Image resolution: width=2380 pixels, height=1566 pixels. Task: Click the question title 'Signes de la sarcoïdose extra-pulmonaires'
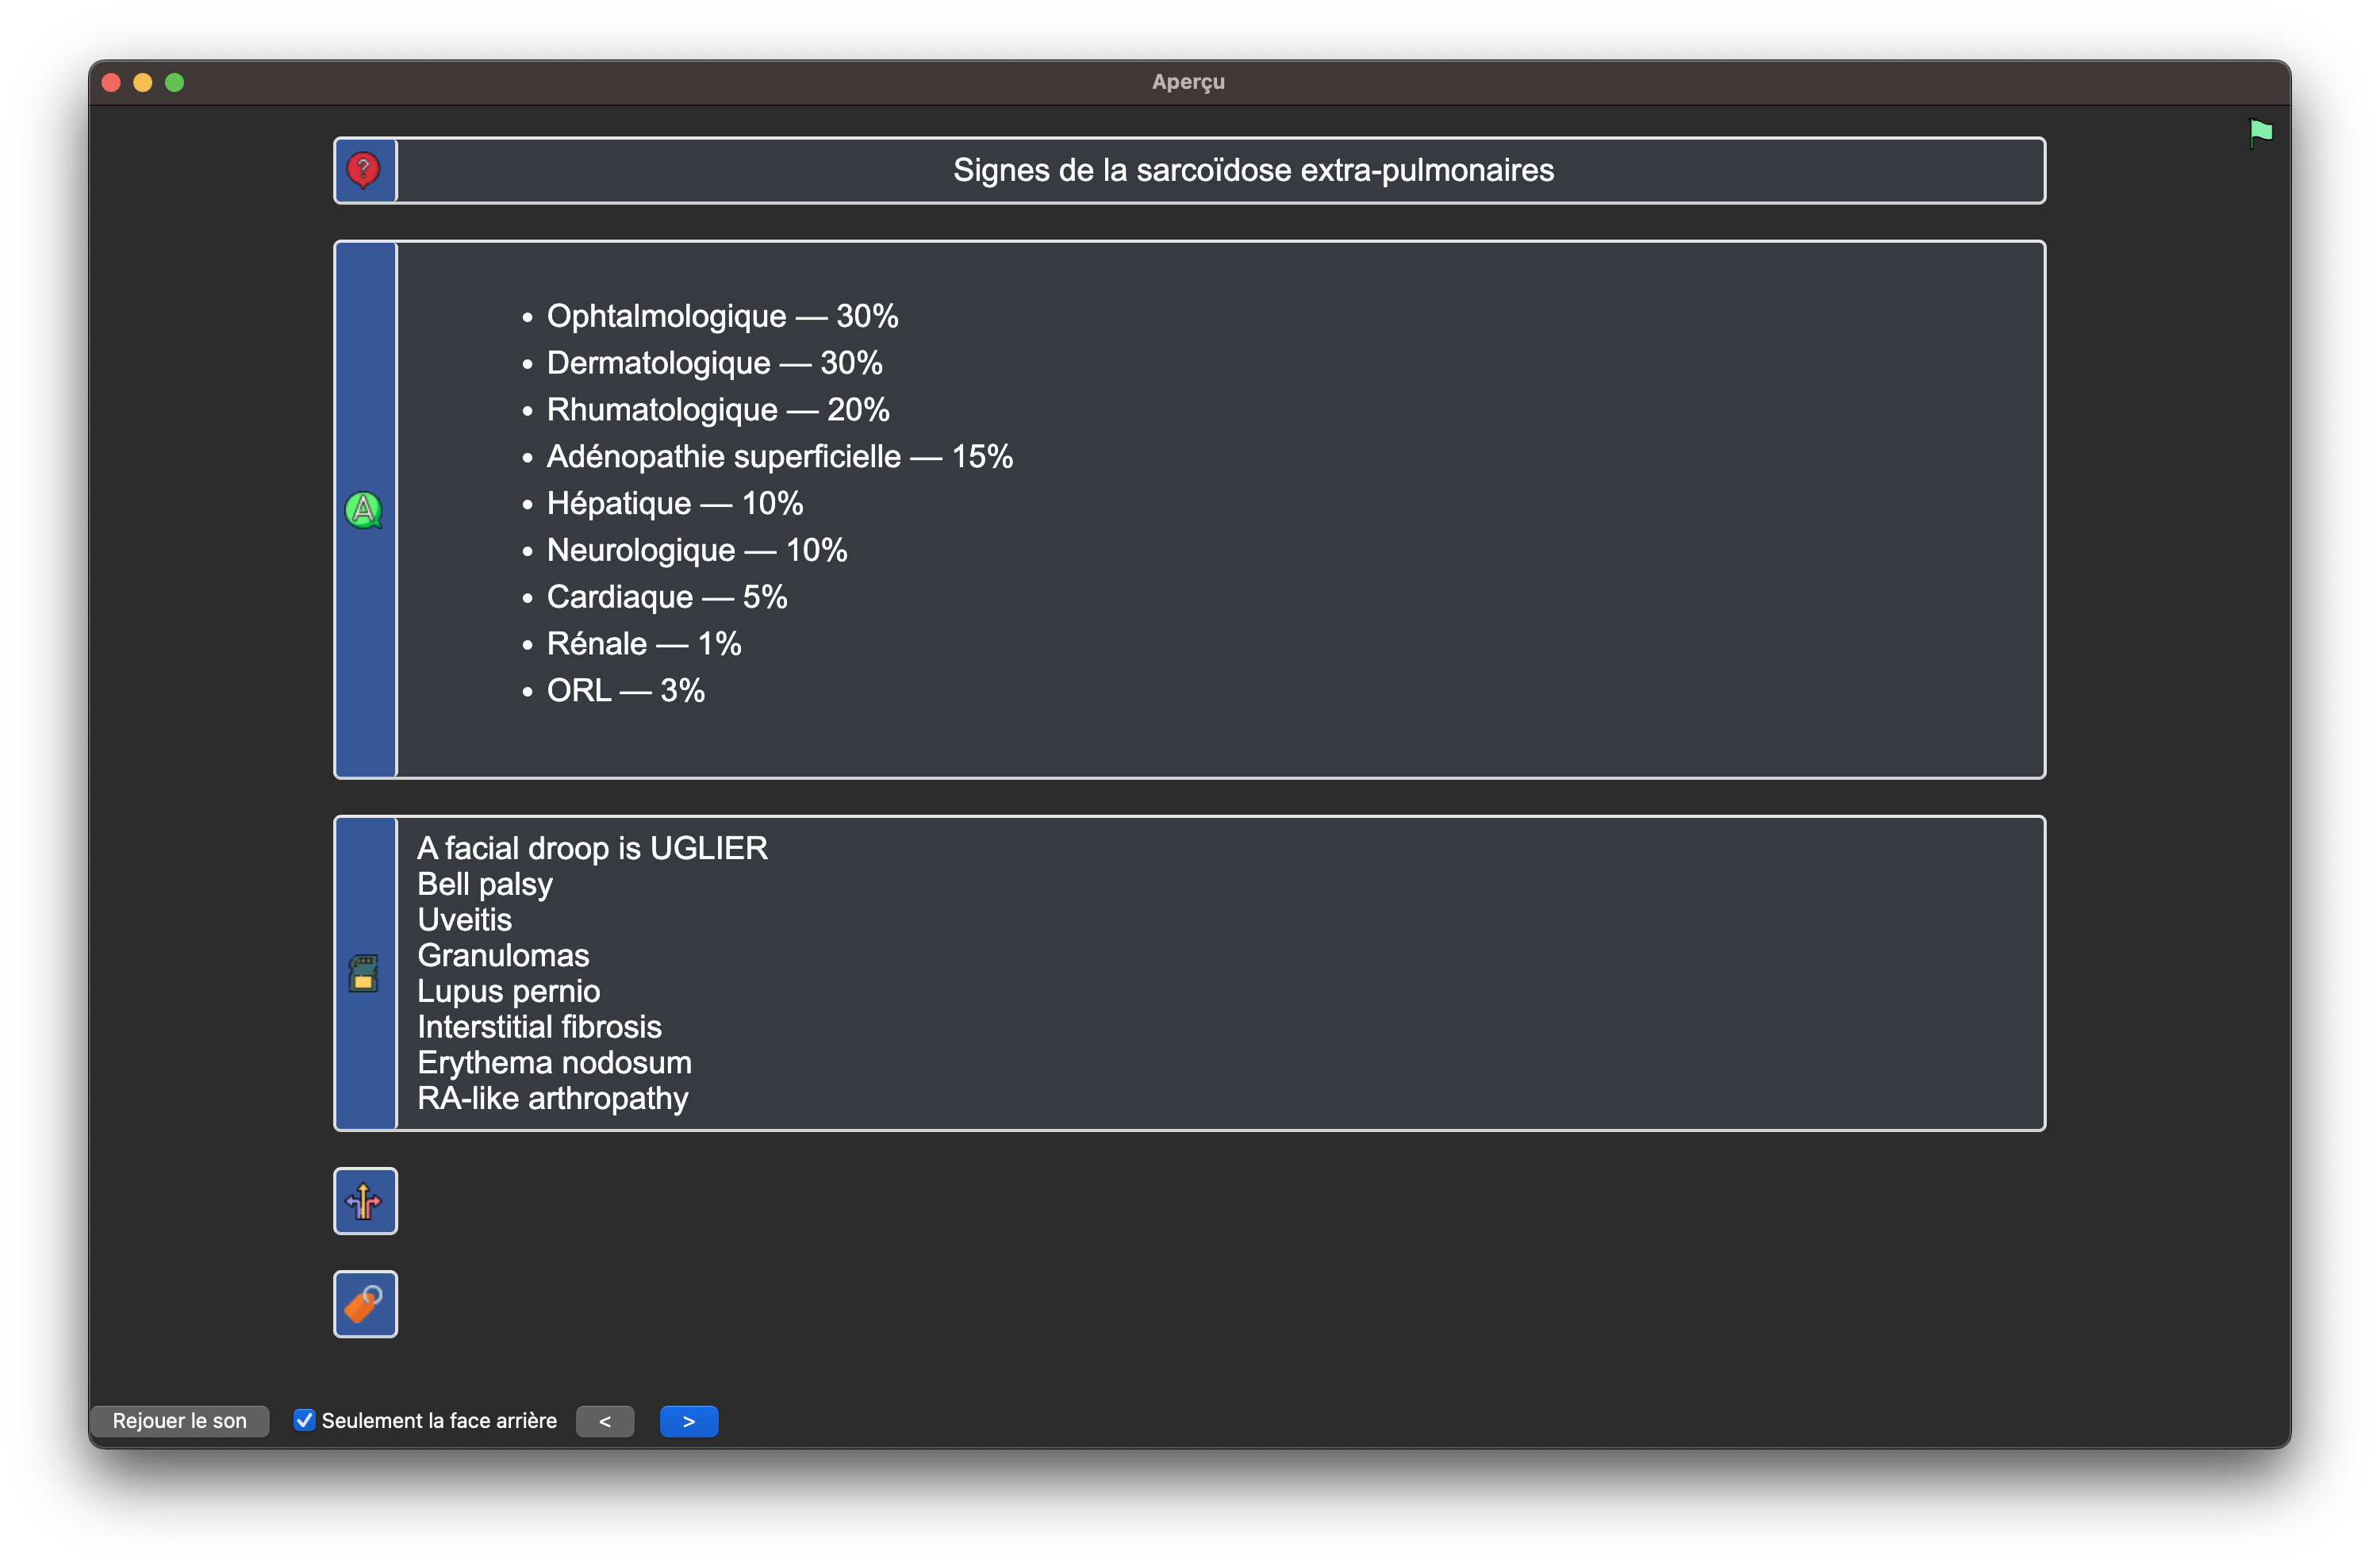coord(1253,170)
